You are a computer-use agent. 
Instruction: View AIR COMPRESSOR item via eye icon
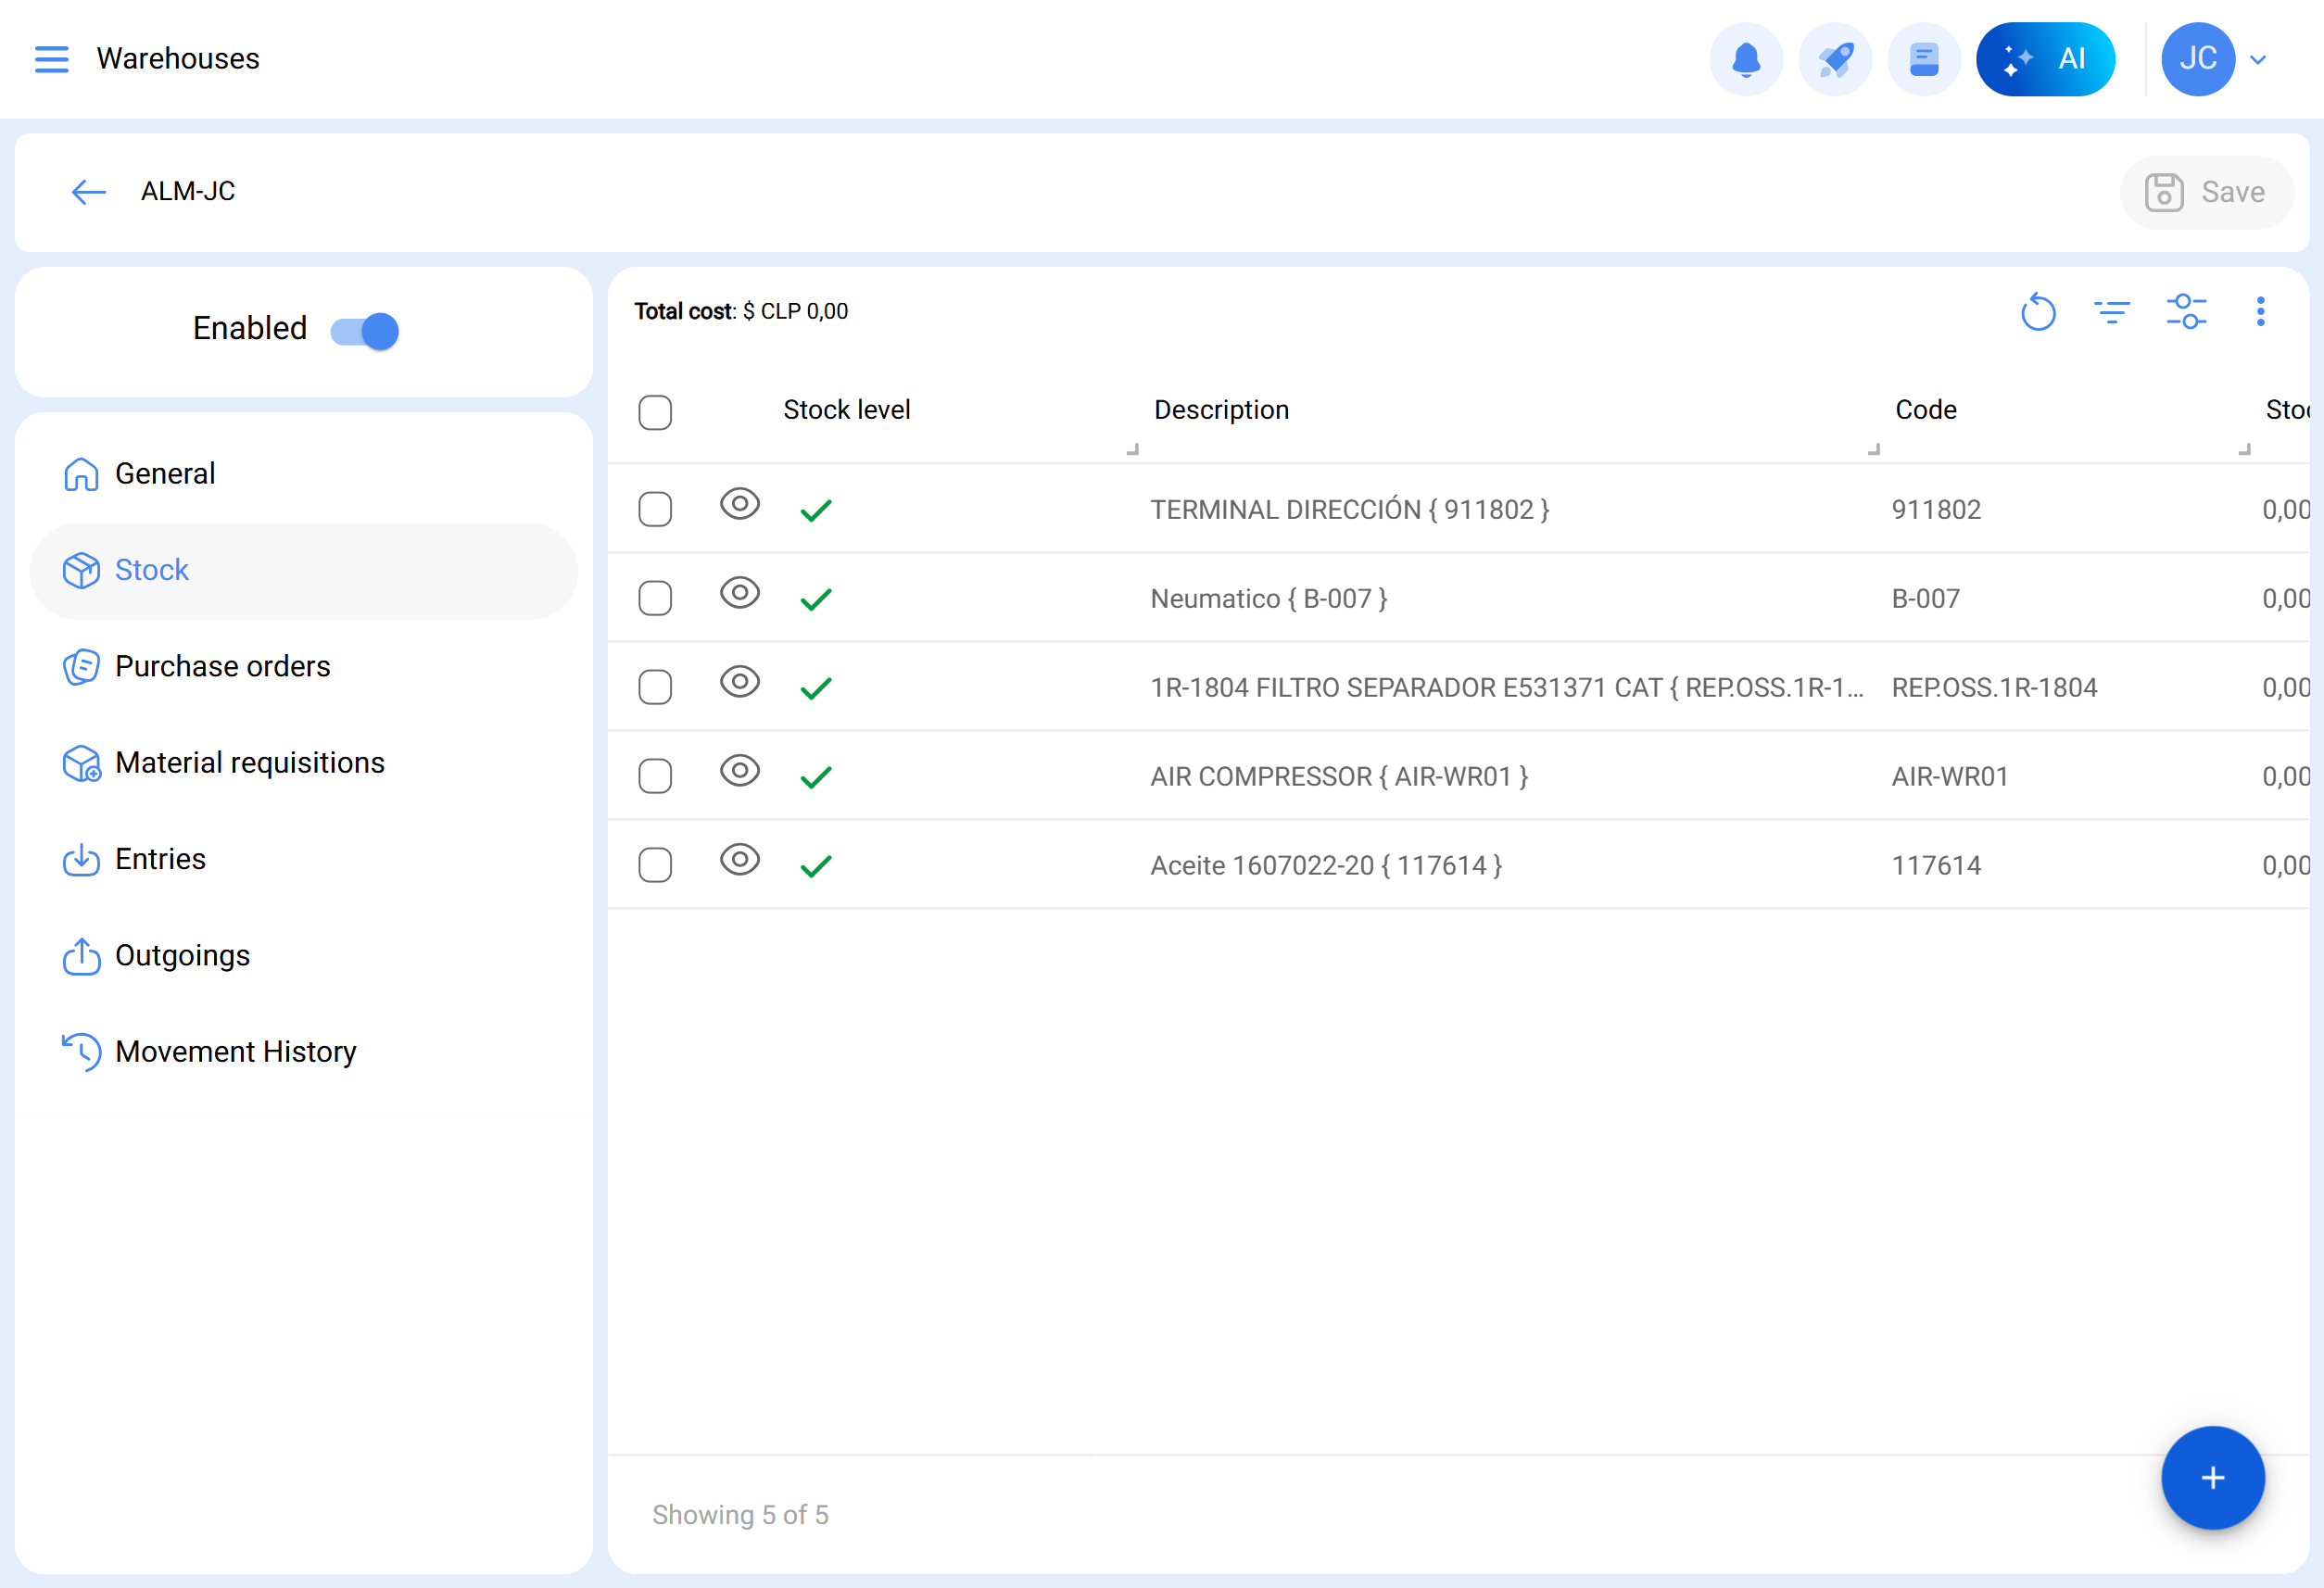[739, 771]
